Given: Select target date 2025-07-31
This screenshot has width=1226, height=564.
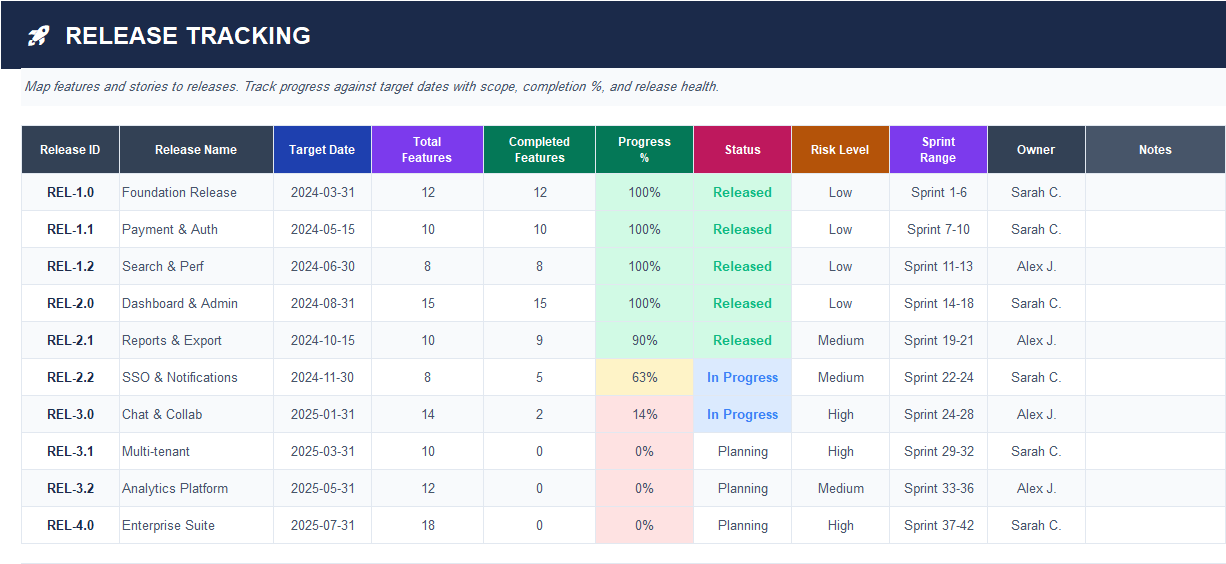Looking at the screenshot, I should point(322,525).
